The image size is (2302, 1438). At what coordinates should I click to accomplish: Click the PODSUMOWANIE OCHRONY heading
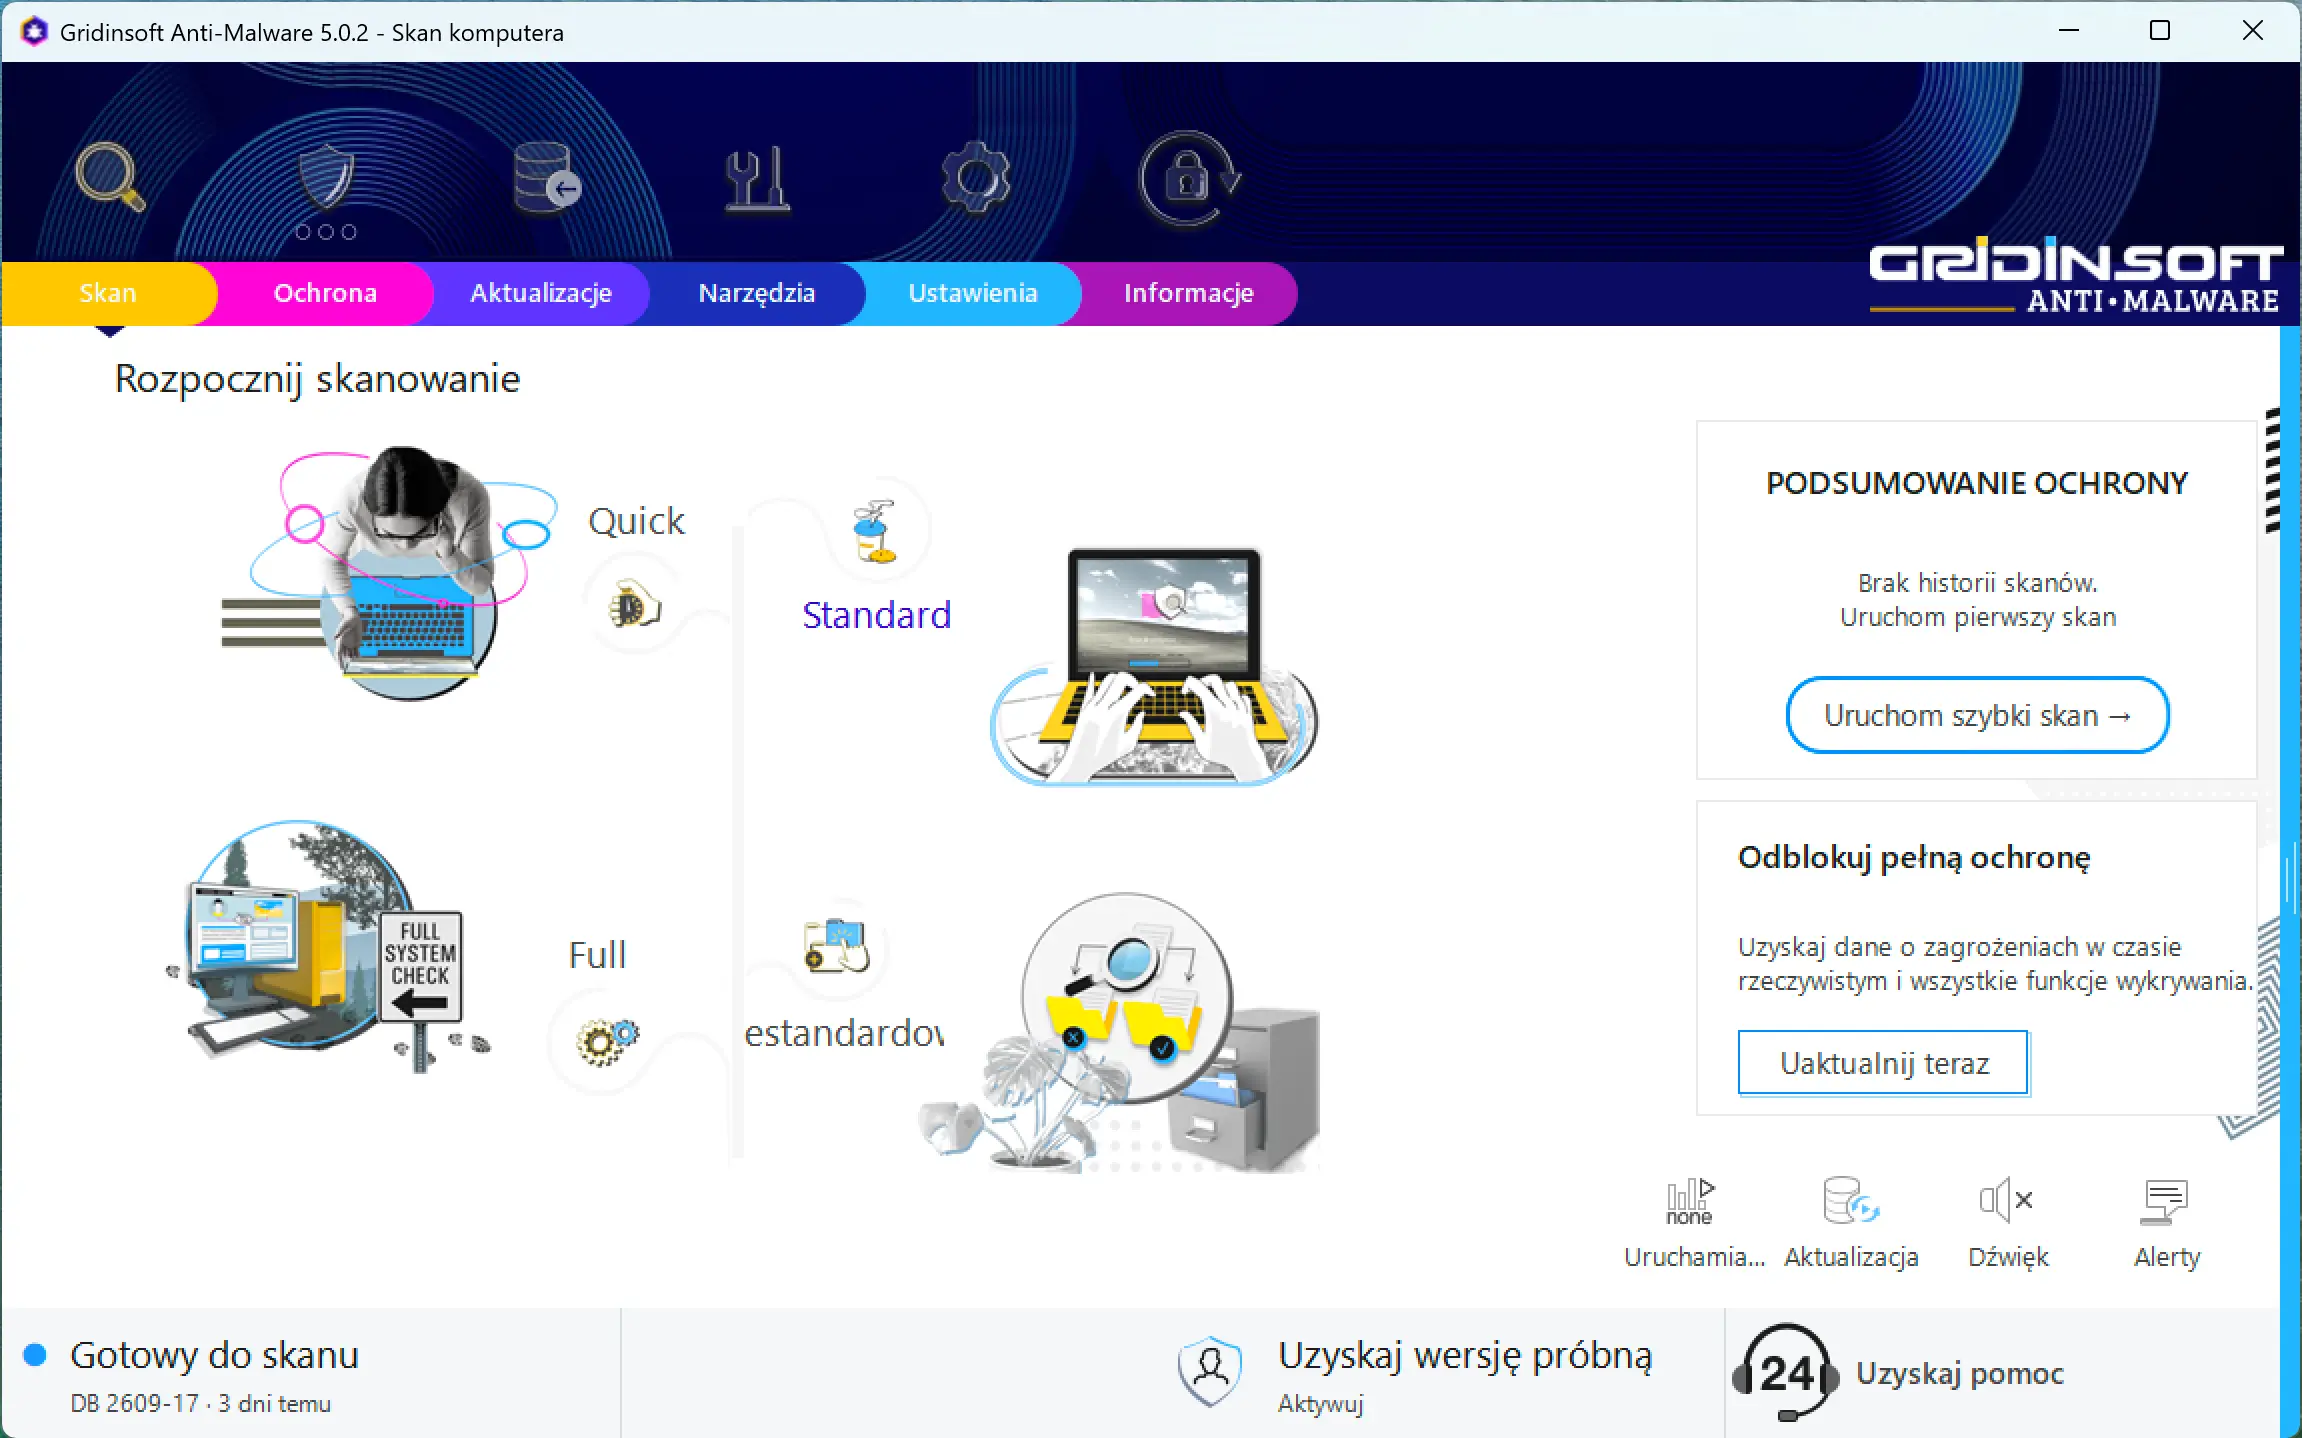point(1977,483)
